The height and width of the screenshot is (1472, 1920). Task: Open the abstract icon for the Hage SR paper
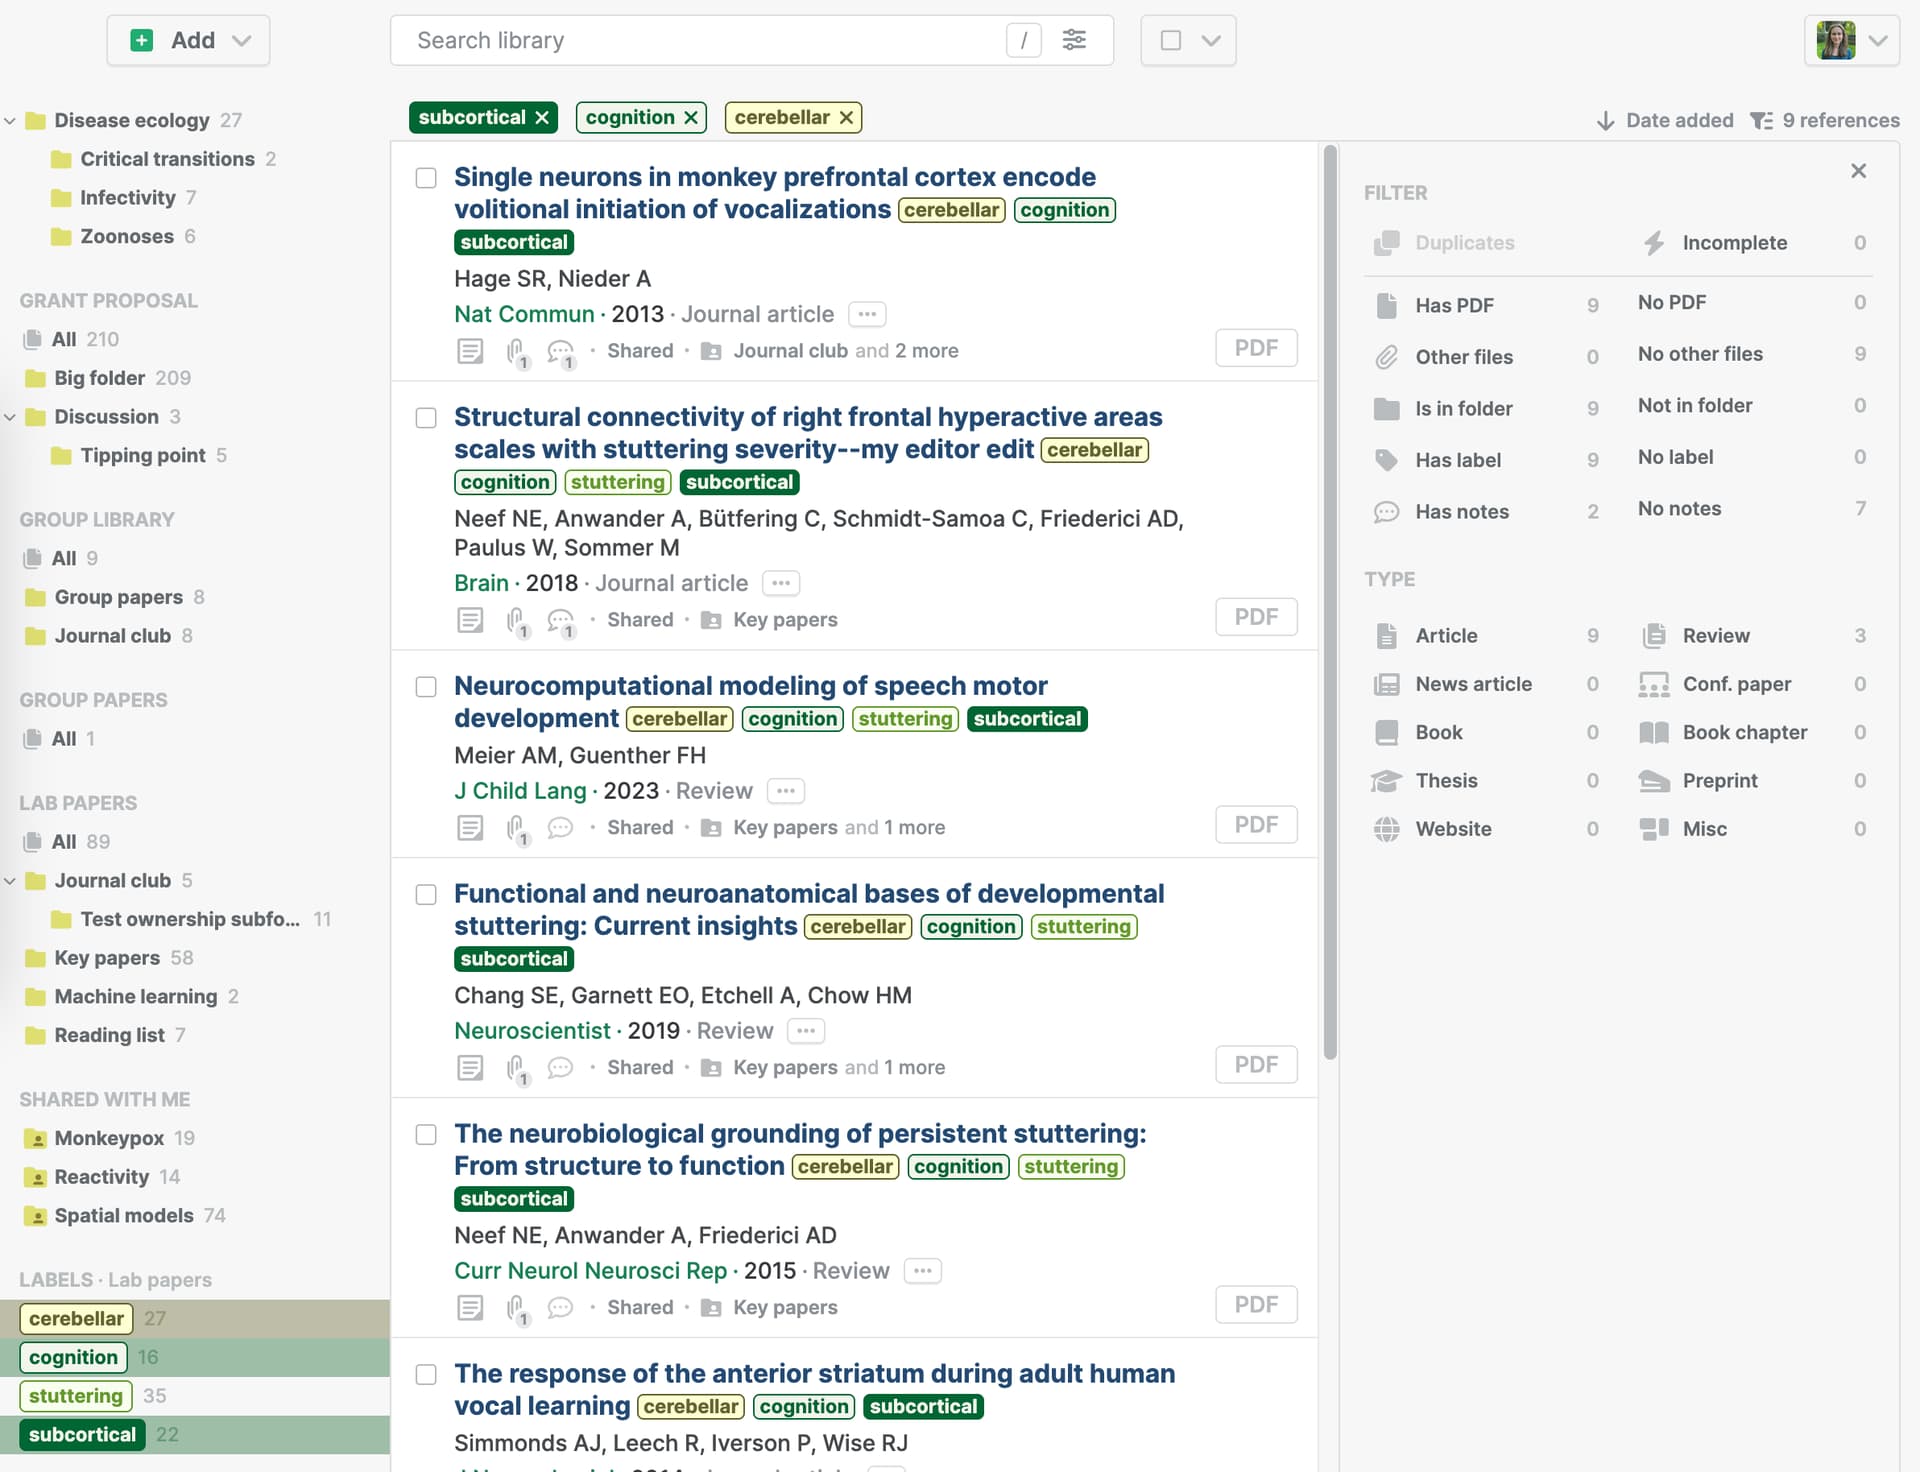click(x=470, y=351)
